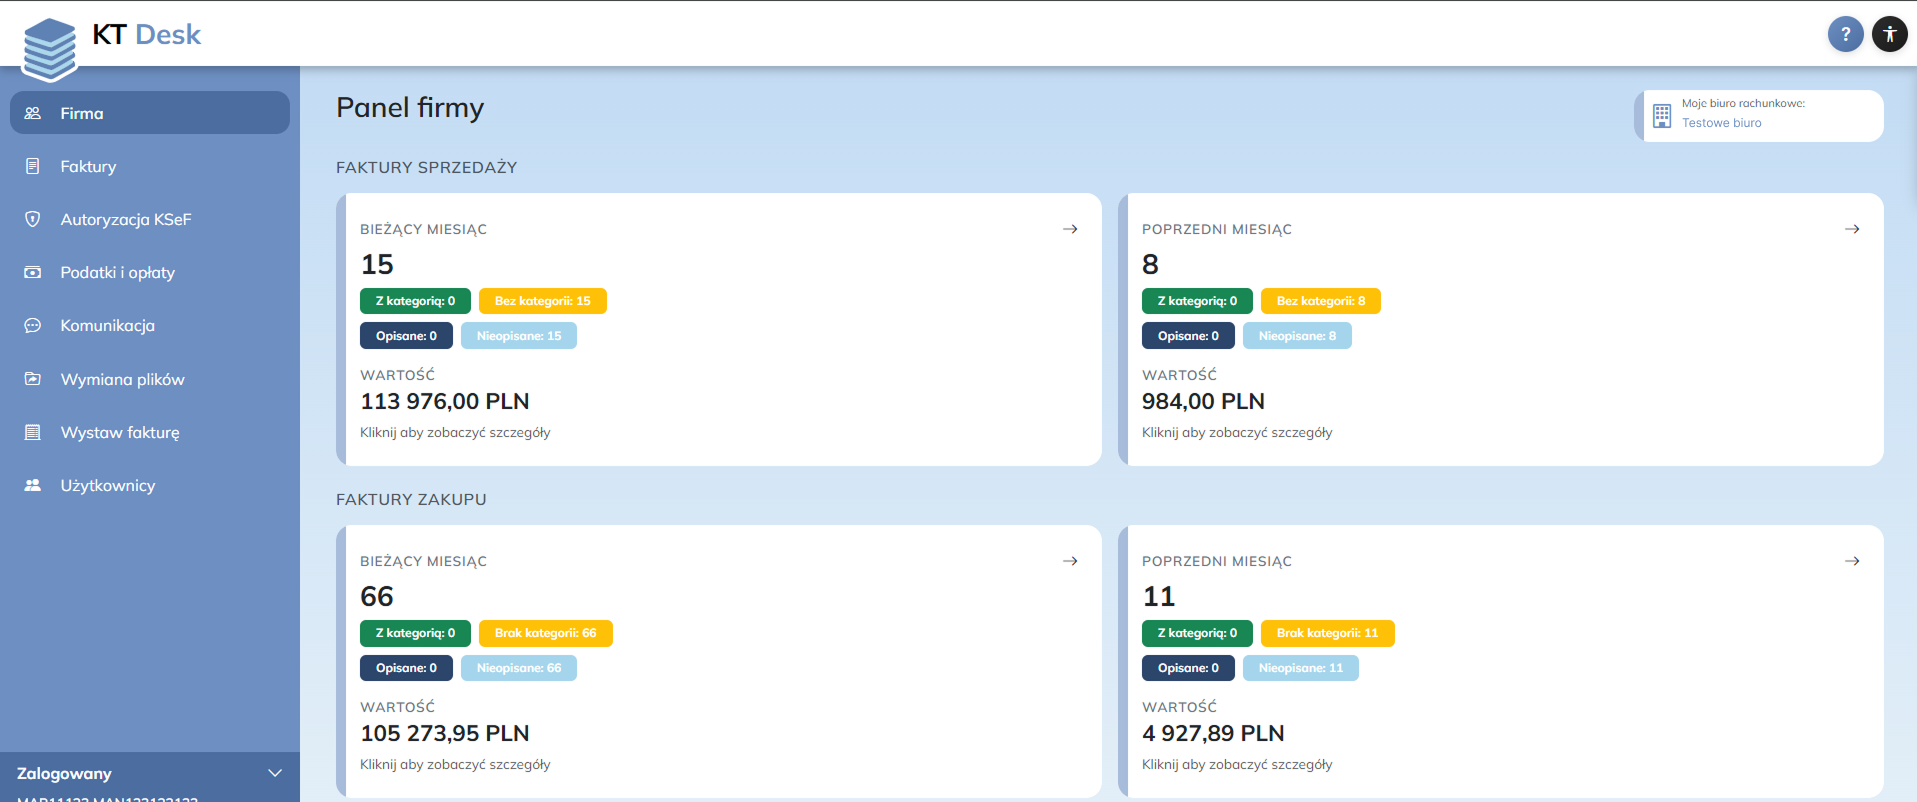Click the 984,00 PLN value
This screenshot has height=802, width=1917.
(1203, 401)
